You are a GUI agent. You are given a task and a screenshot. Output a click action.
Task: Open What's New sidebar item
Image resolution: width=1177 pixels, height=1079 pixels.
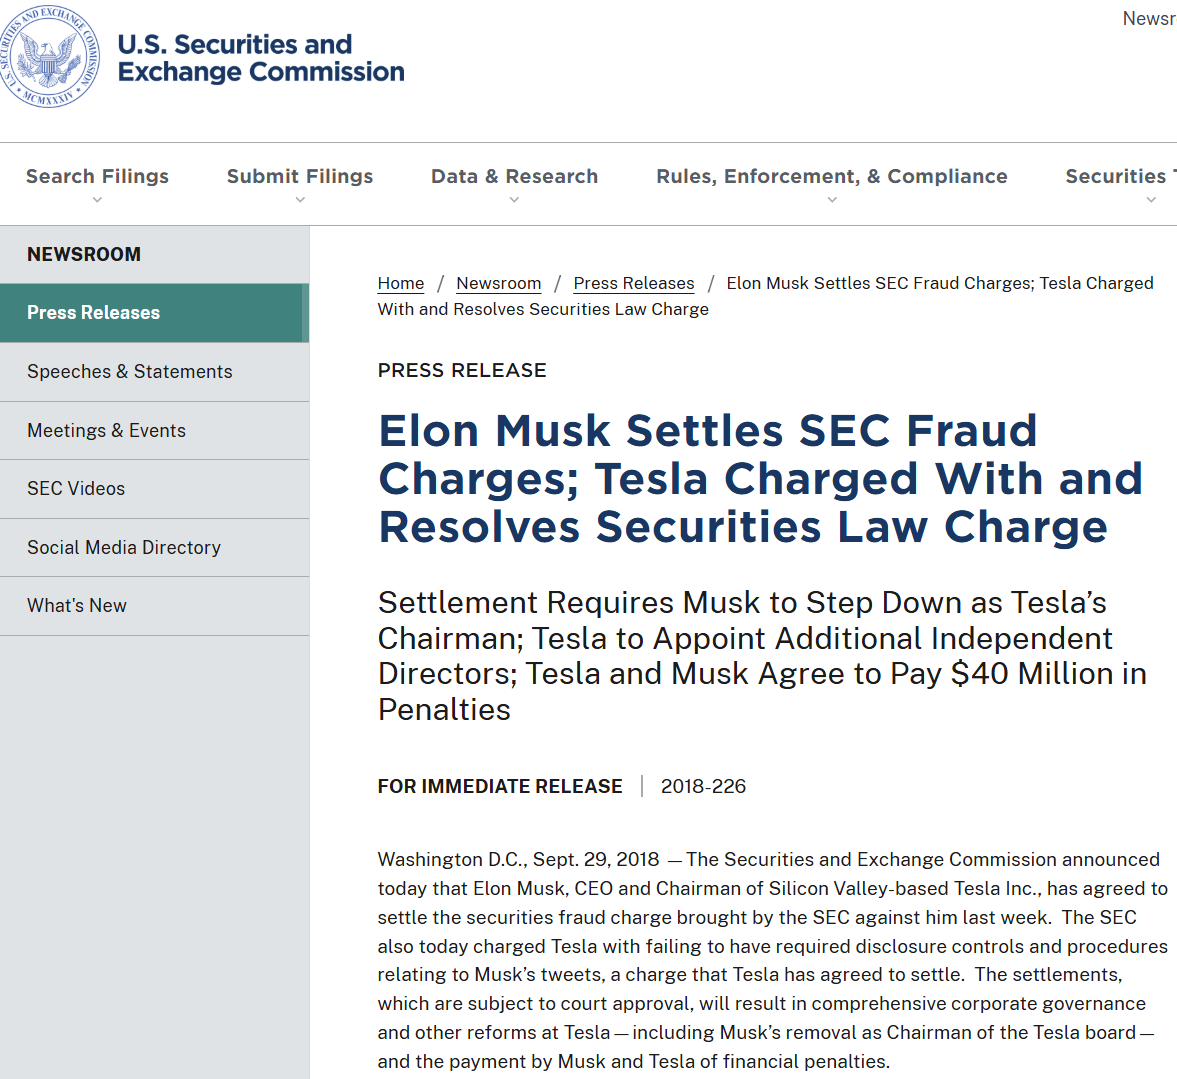click(x=155, y=606)
